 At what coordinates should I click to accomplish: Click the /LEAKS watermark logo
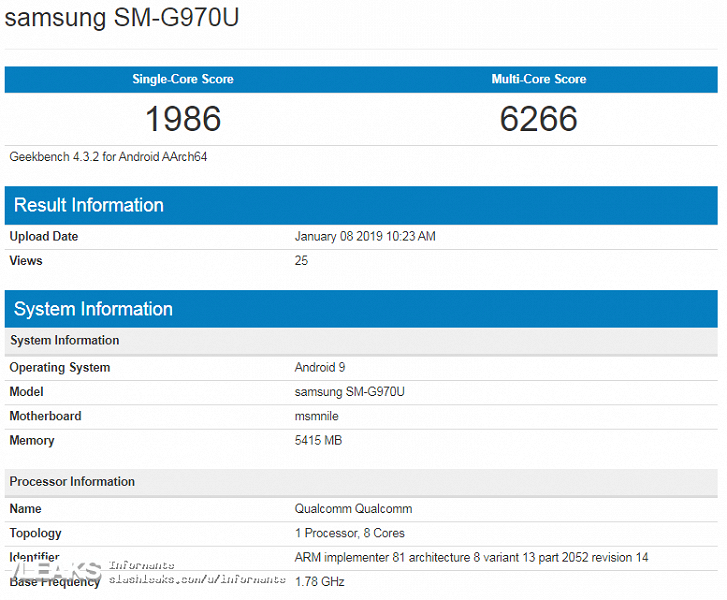pyautogui.click(x=52, y=572)
